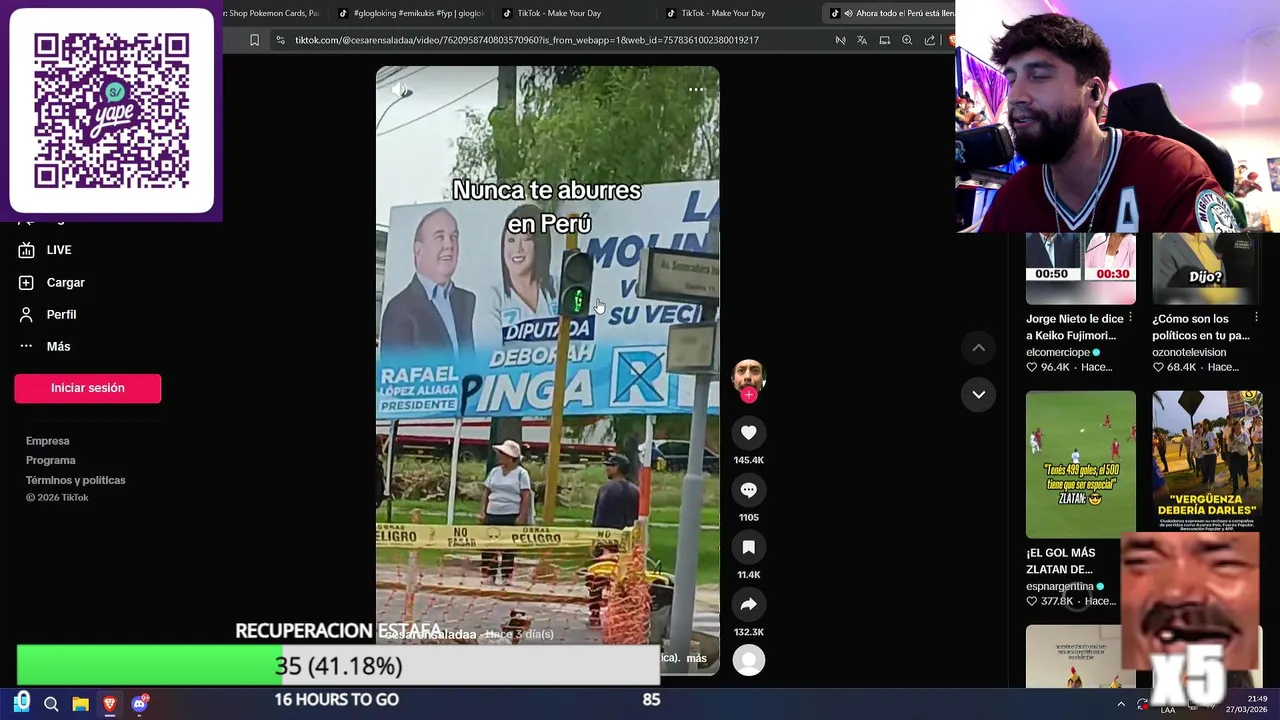Share the video via arrow icon
1280x720 pixels.
point(749,604)
